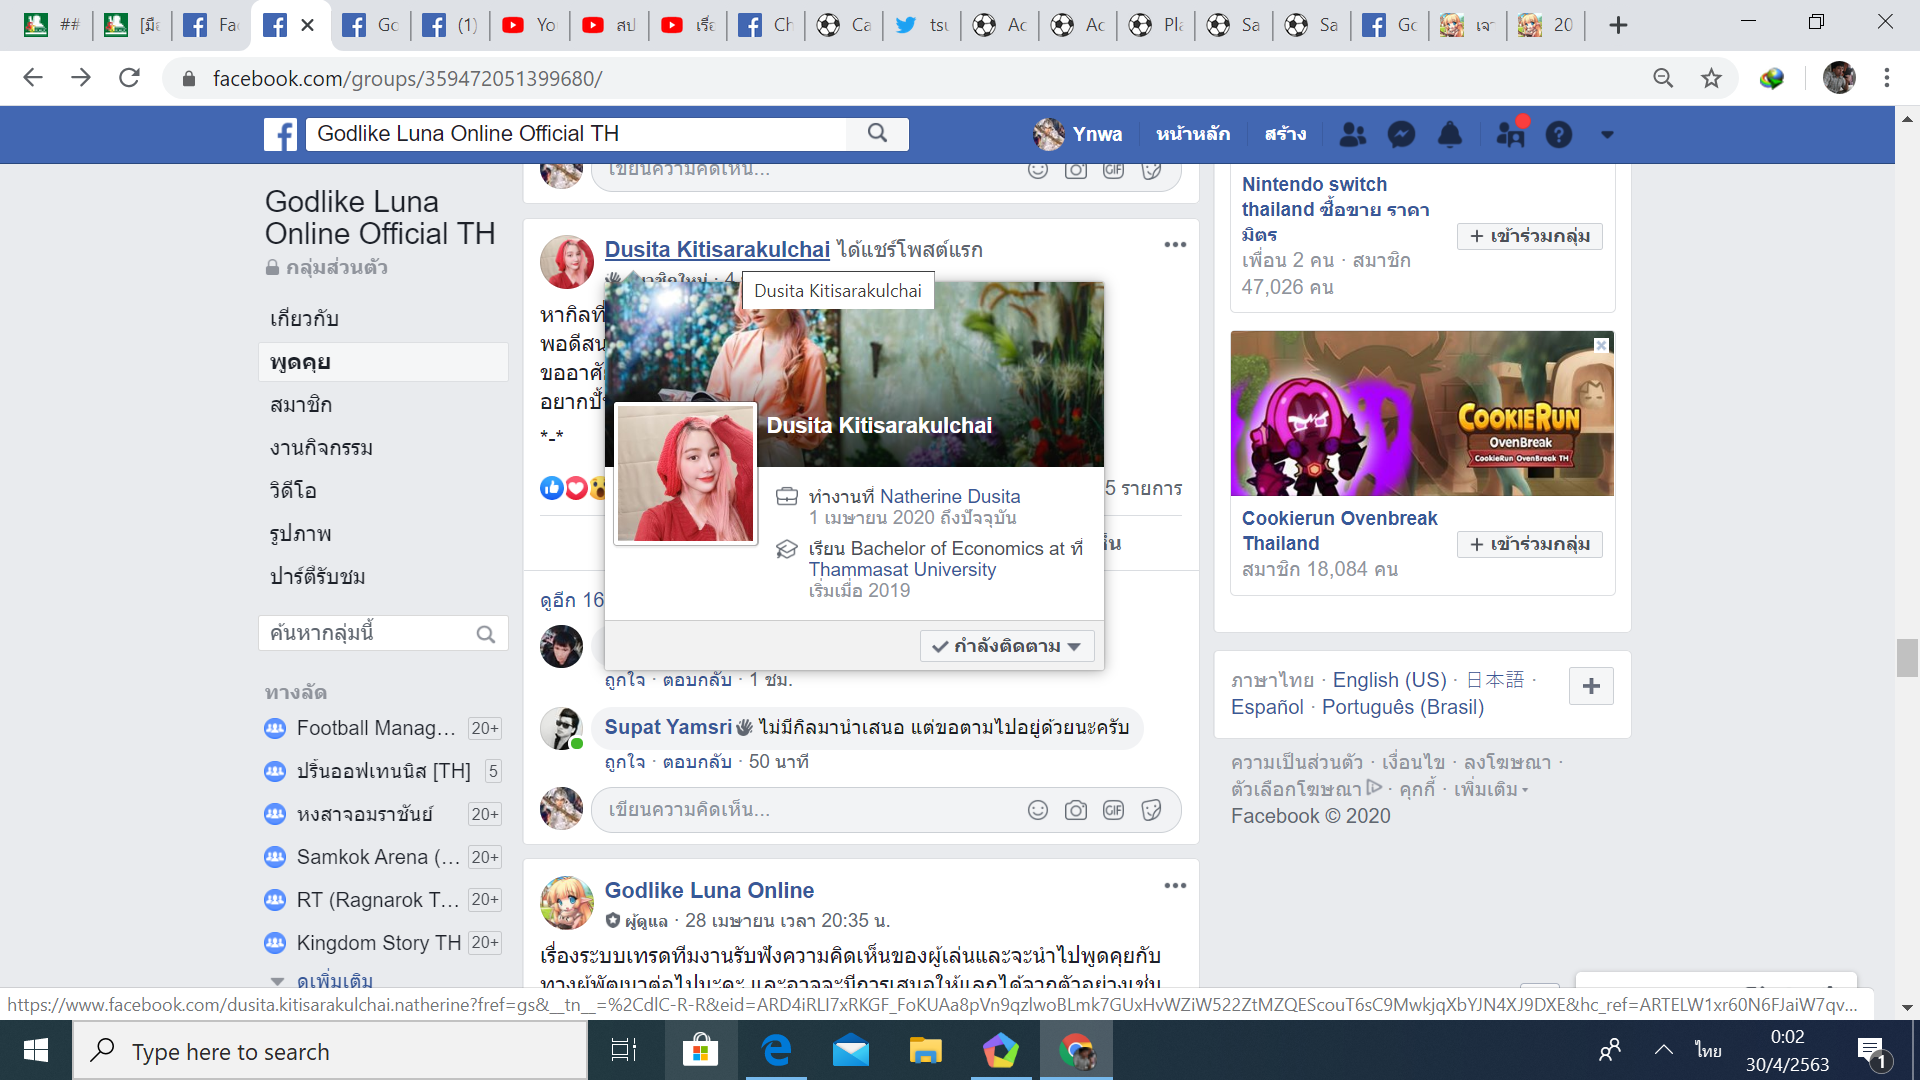Screen dimensions: 1920x1080
Task: Close the Cookierun ad suggestion
Action: pyautogui.click(x=1601, y=345)
